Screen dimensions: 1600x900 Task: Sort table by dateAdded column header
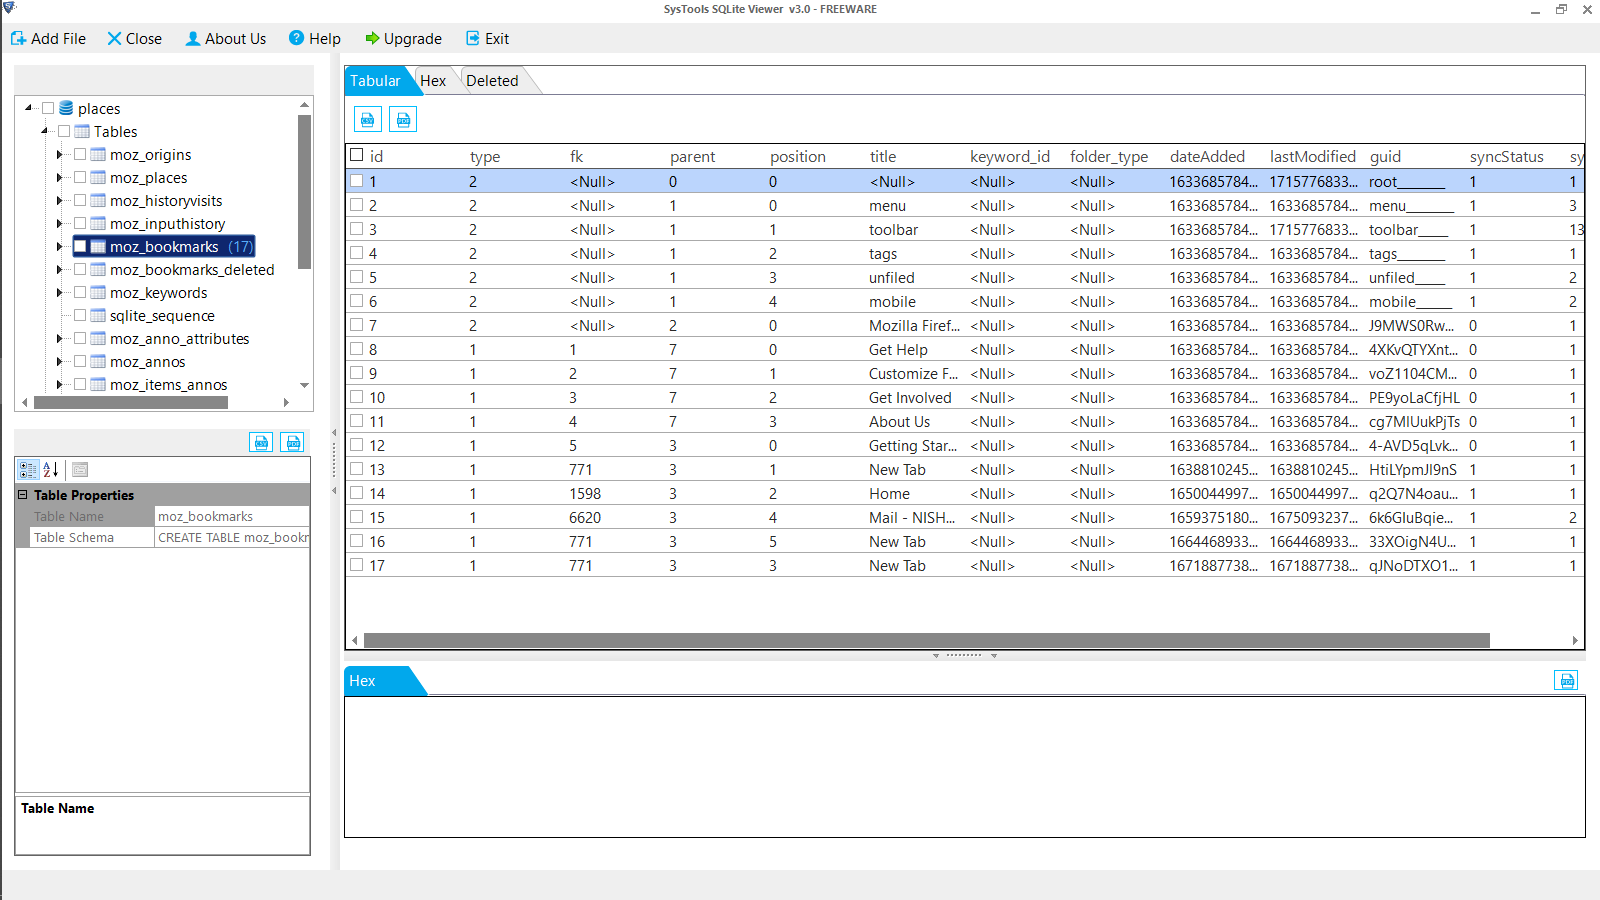(x=1207, y=156)
